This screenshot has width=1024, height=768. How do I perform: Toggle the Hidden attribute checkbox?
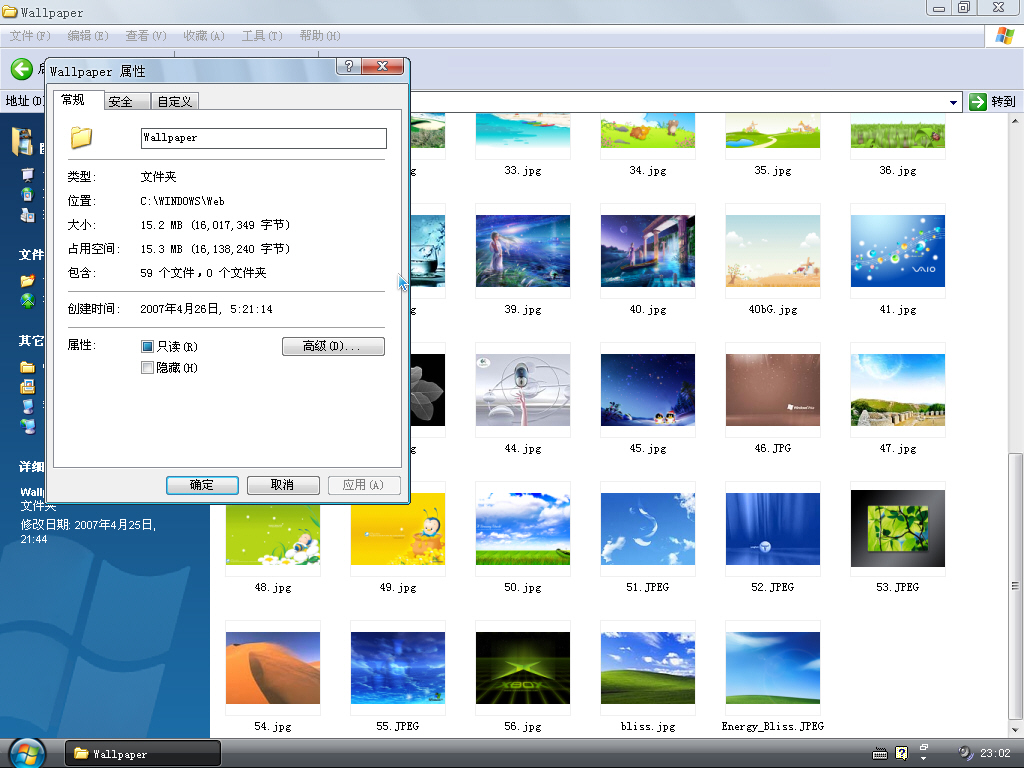coord(148,368)
